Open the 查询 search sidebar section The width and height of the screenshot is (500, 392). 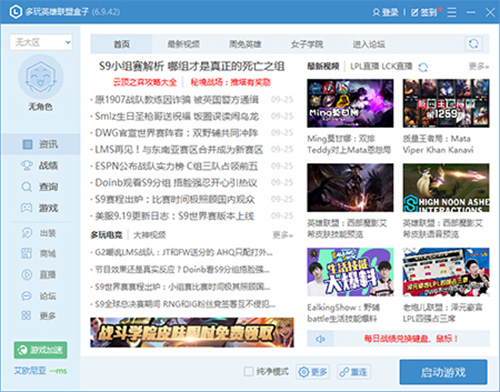[40, 187]
